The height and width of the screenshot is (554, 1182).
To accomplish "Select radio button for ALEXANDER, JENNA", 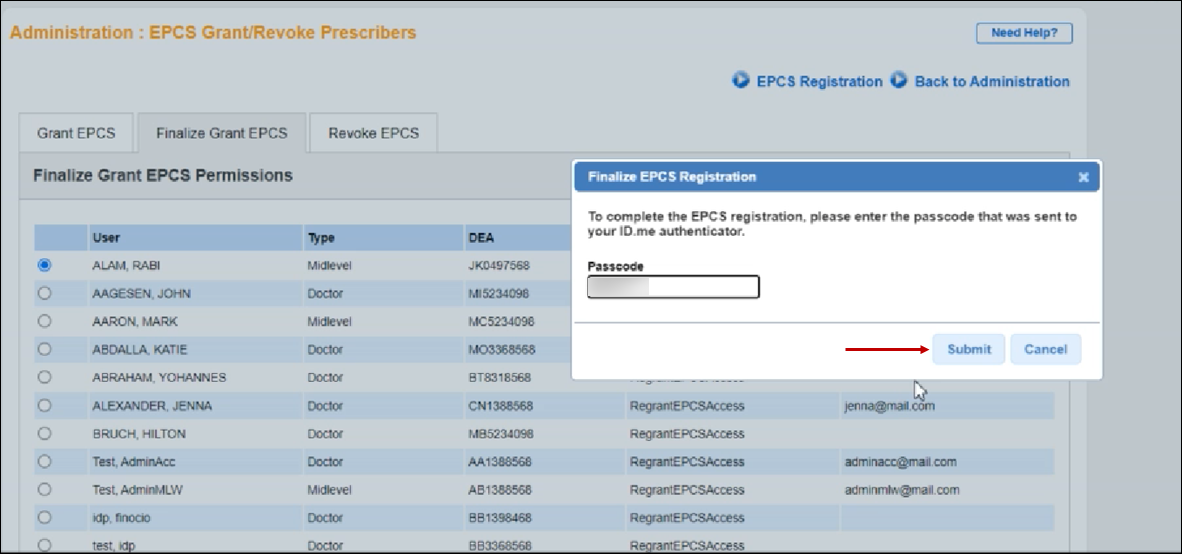I will [44, 406].
